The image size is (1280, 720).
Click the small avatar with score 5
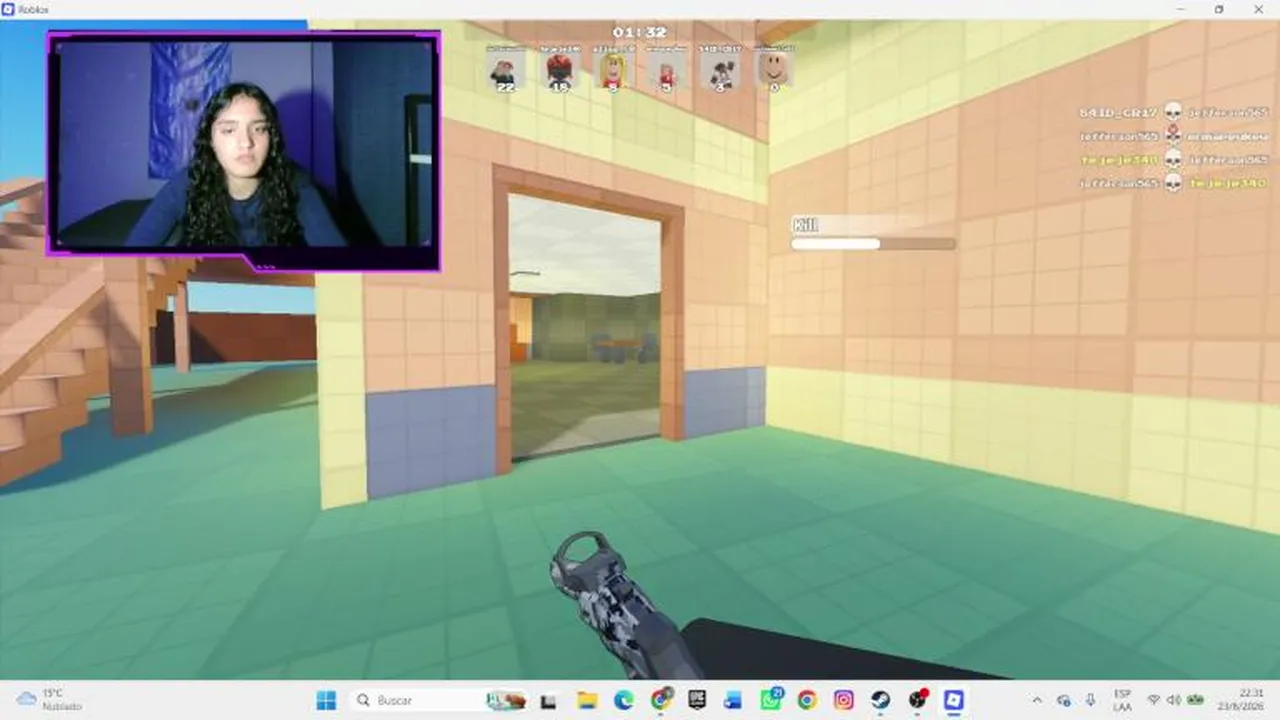tap(667, 69)
